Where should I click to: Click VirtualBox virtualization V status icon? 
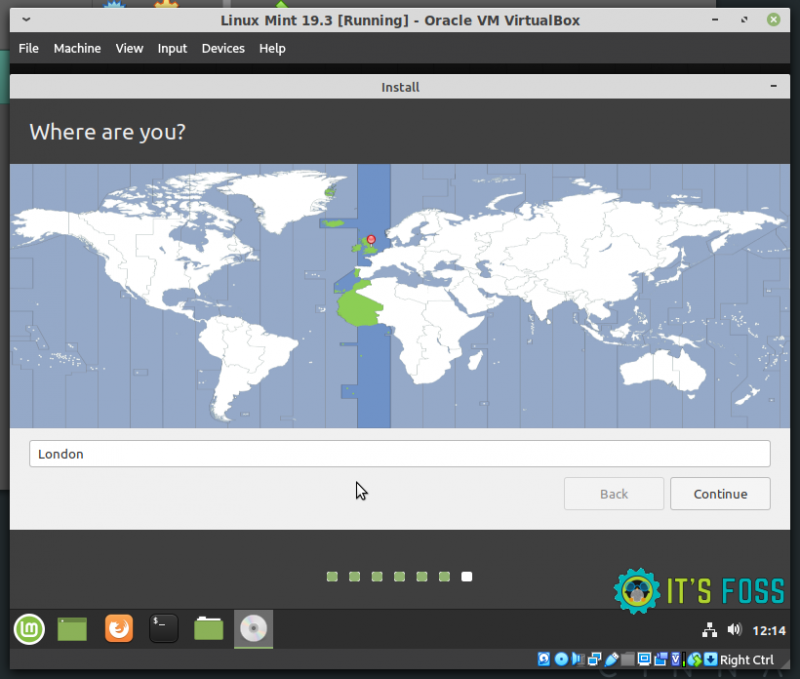(x=676, y=659)
